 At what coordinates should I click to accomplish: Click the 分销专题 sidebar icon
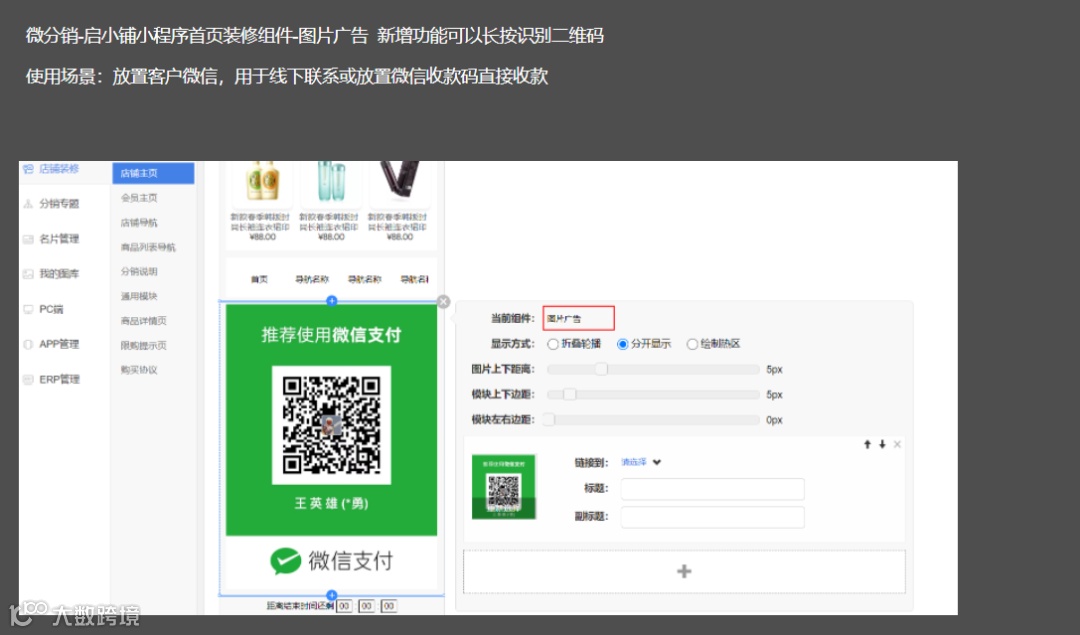pyautogui.click(x=28, y=204)
